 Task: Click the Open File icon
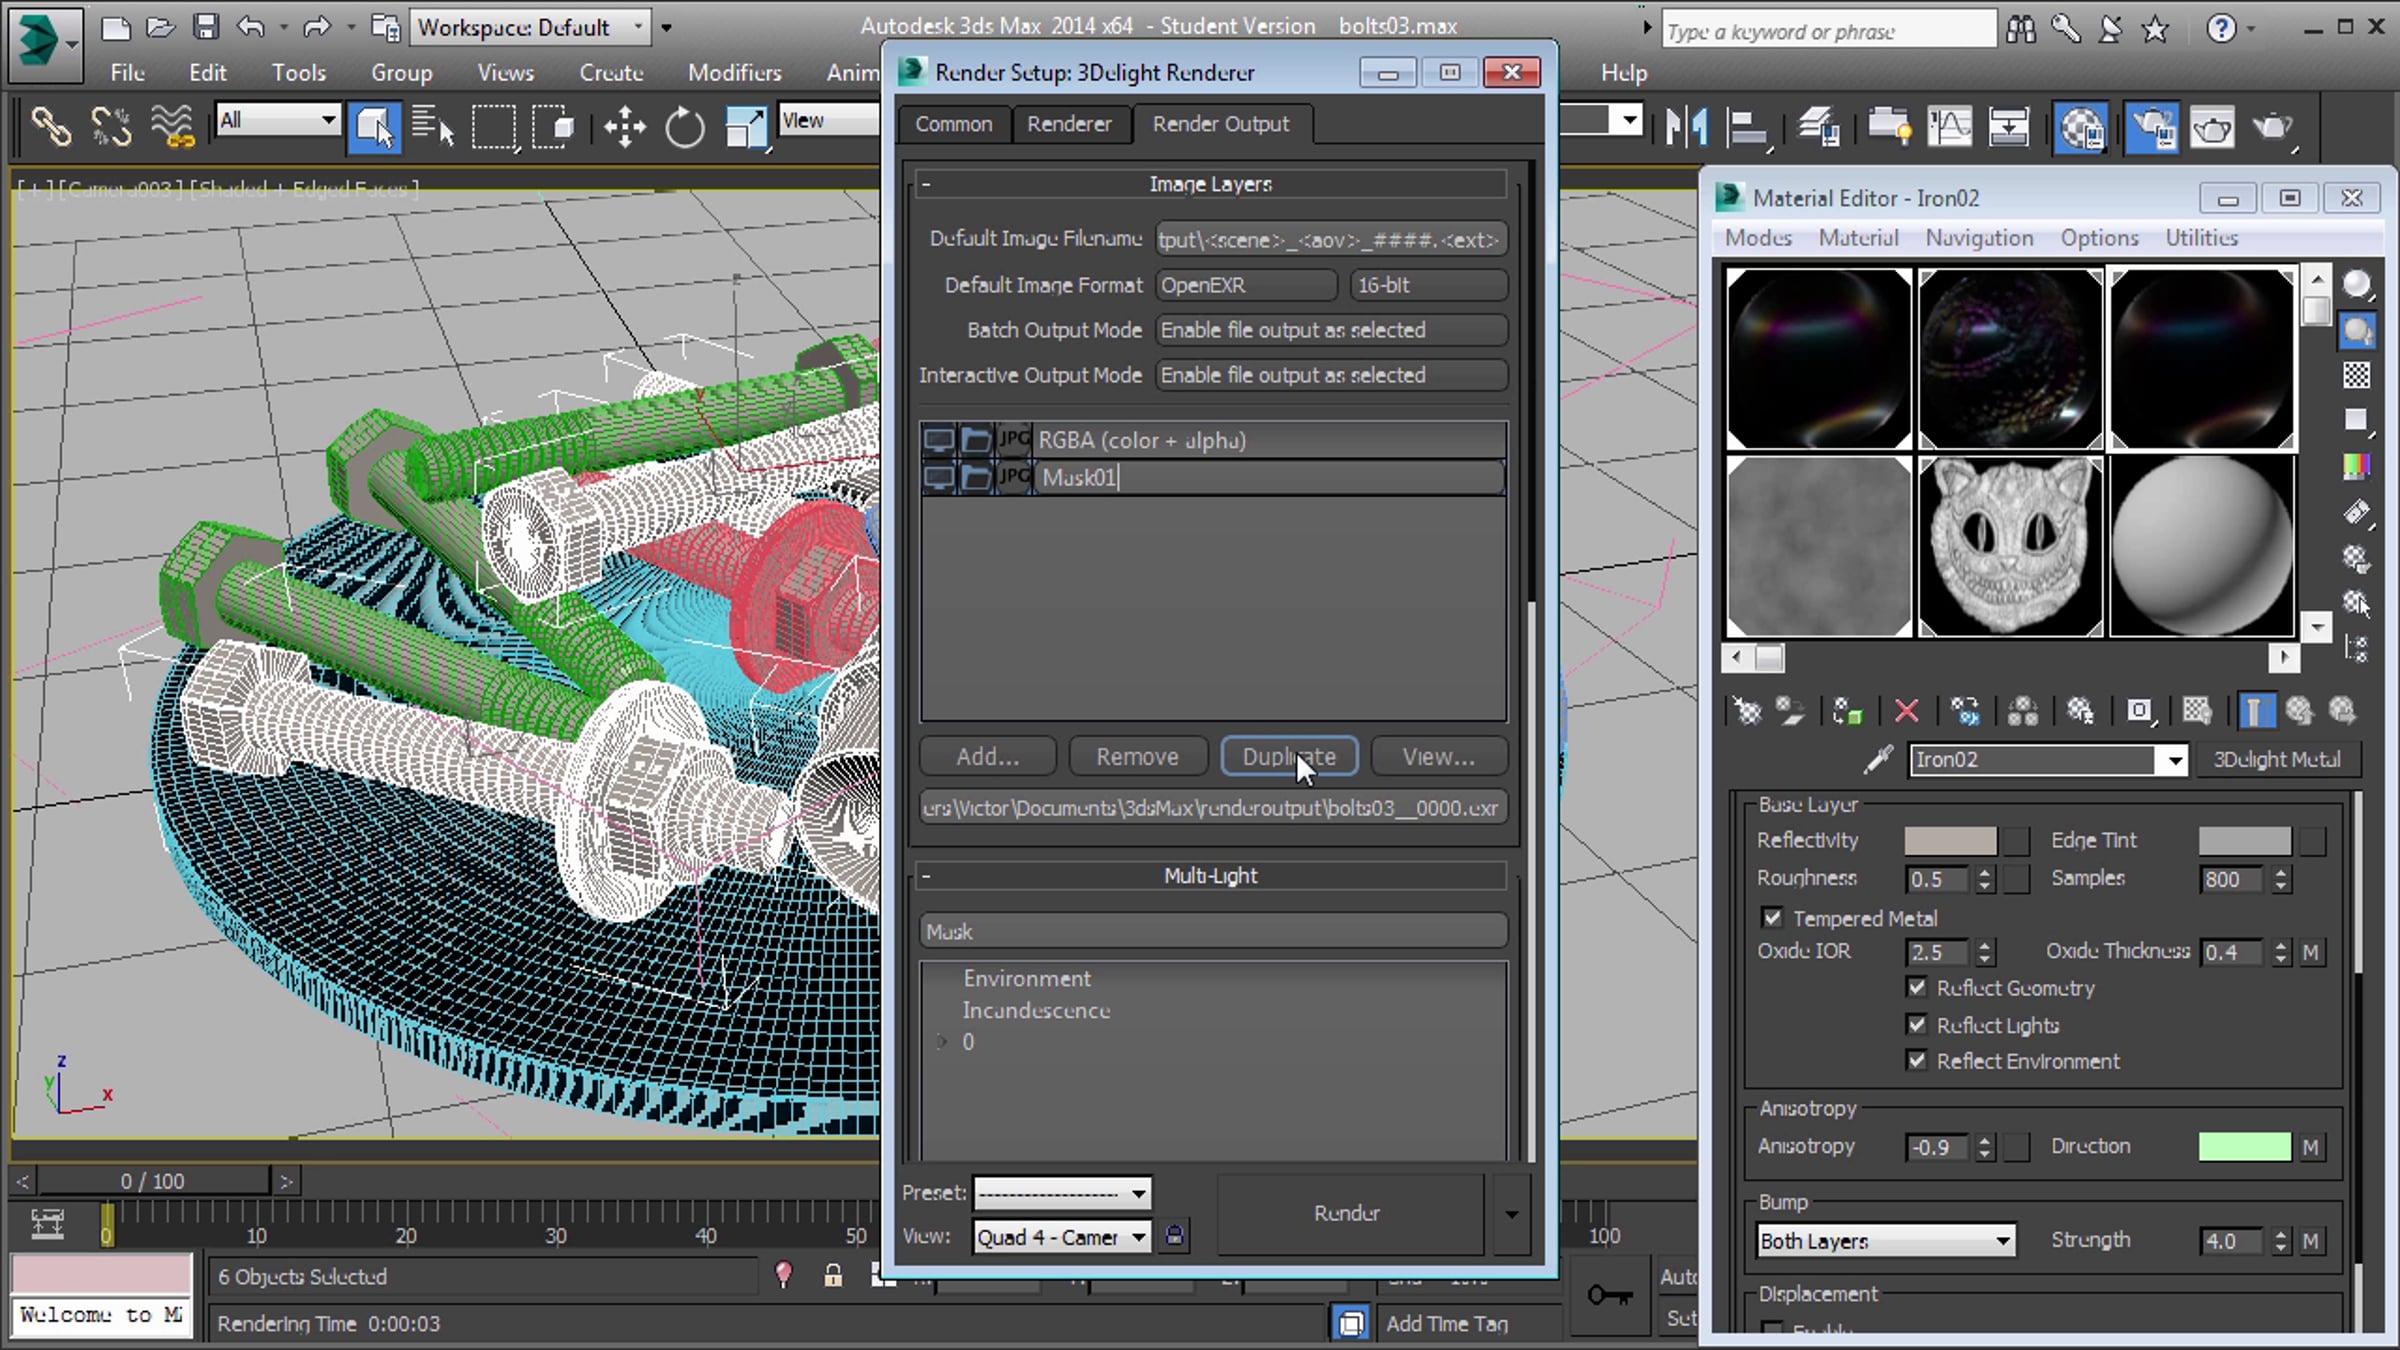(161, 27)
